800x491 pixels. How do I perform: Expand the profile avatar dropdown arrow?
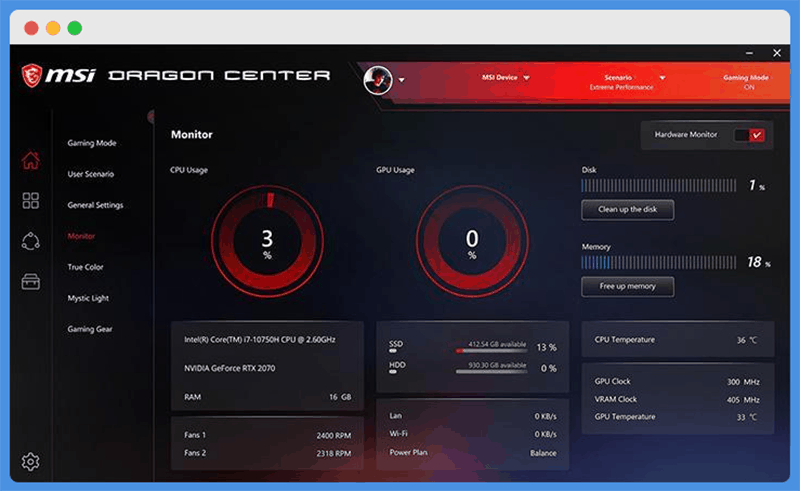(402, 80)
